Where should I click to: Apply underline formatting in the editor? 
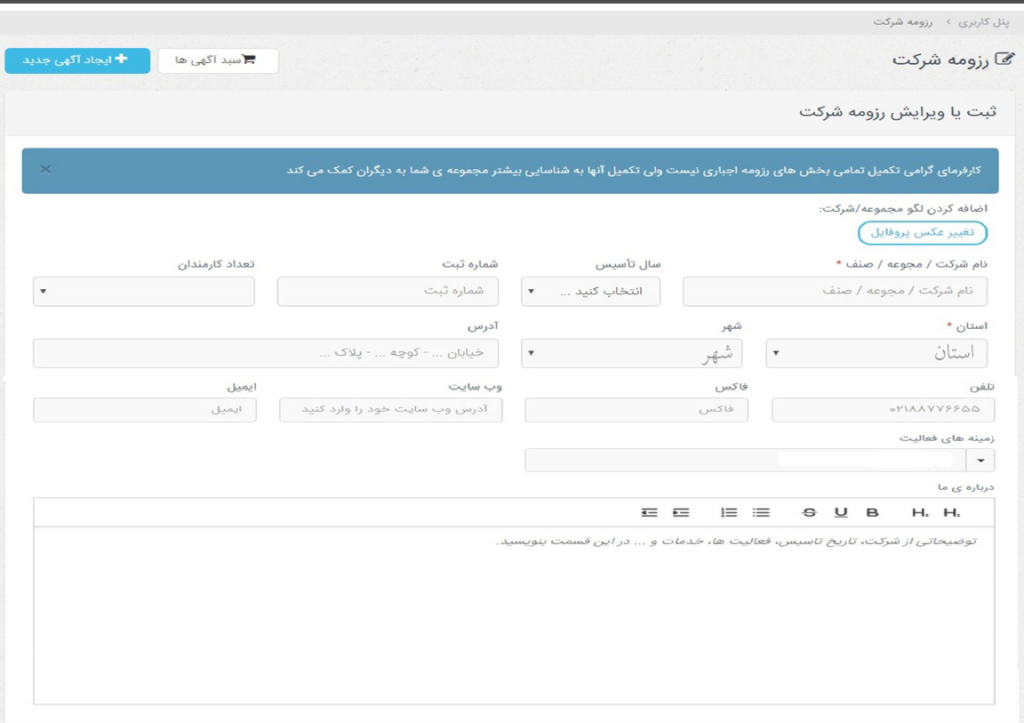tap(841, 512)
